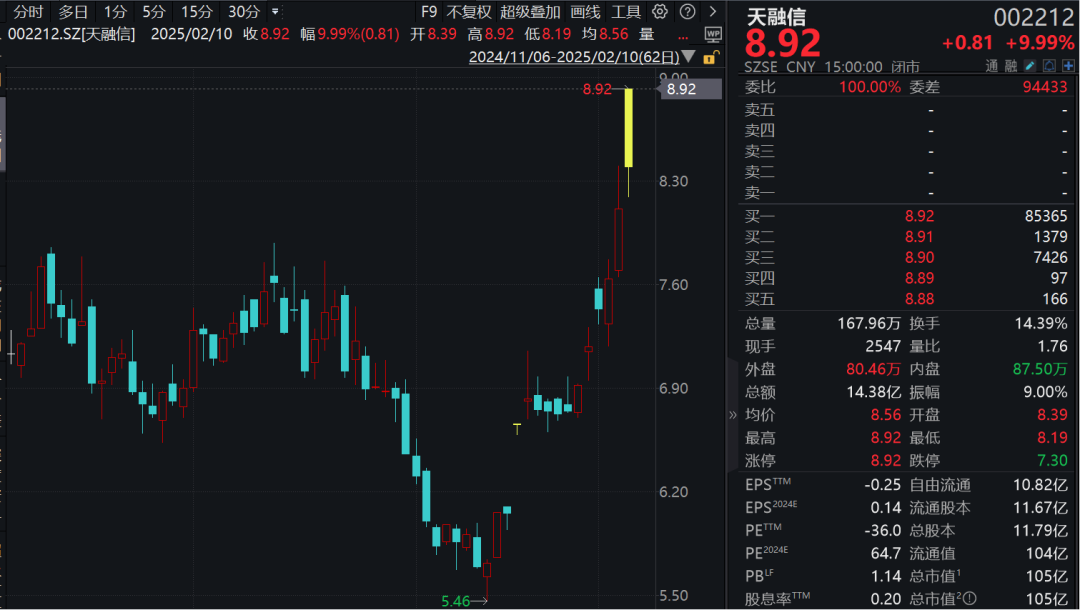The height and width of the screenshot is (610, 1080).
Task: Click the 8.92 price axis label
Action: [691, 89]
